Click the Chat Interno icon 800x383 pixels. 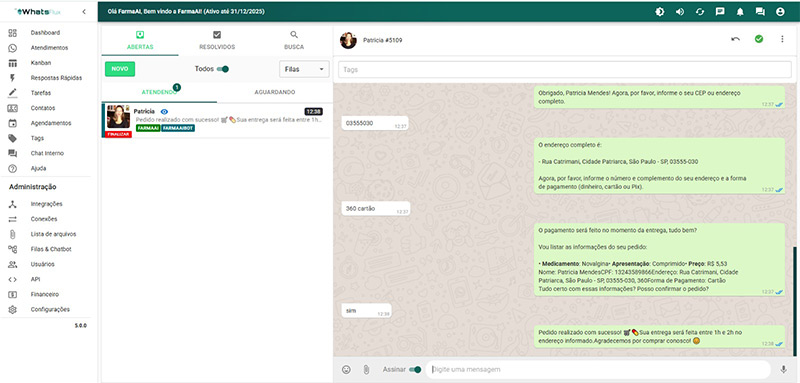click(13, 153)
